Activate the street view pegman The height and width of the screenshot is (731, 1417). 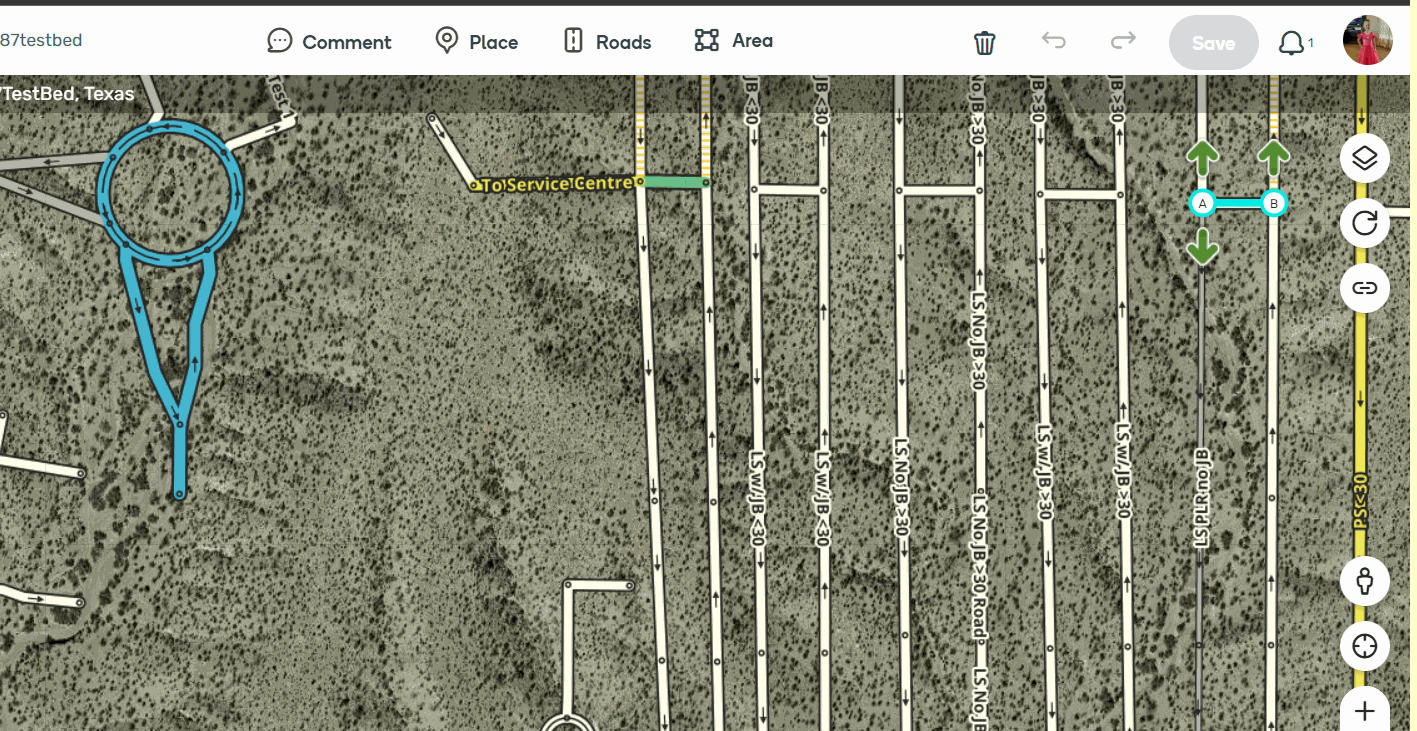pyautogui.click(x=1364, y=580)
